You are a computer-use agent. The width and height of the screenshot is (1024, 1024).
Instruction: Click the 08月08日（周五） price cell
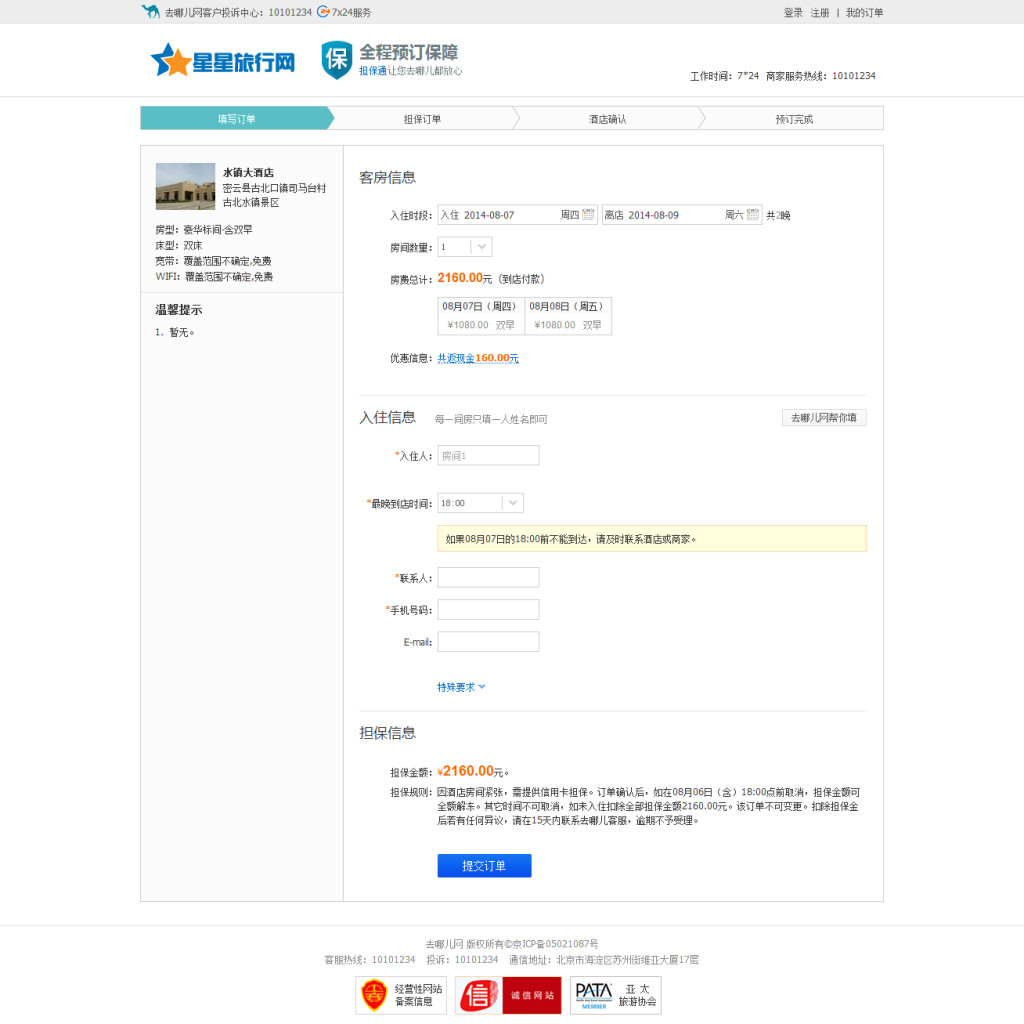pos(568,315)
